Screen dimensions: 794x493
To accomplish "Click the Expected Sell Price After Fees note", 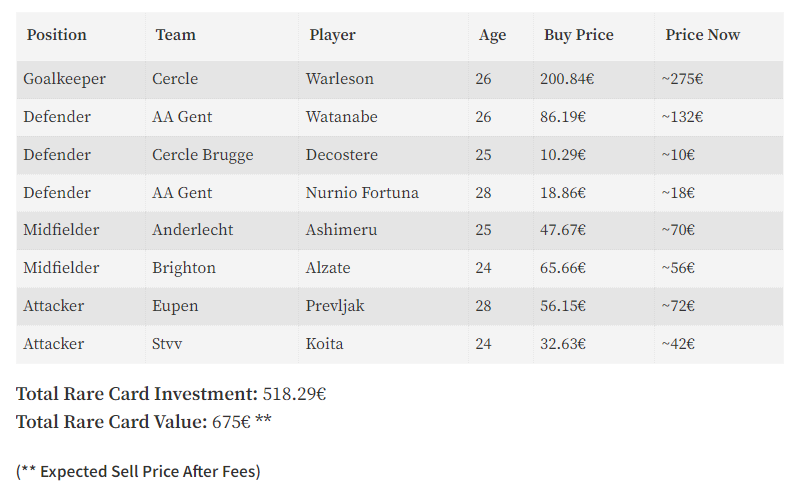I will 138,471.
